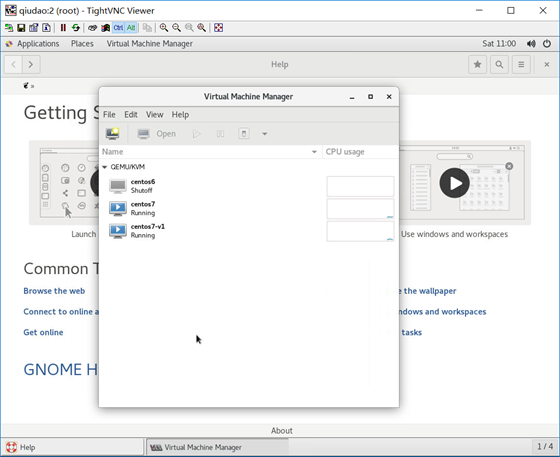Open the Help hamburger menu

(521, 65)
